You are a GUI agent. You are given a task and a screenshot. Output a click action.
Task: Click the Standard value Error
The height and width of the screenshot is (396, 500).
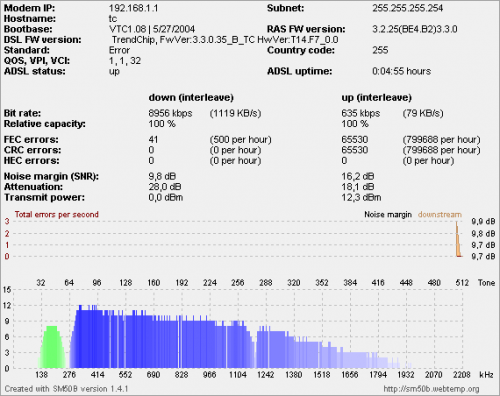119,50
